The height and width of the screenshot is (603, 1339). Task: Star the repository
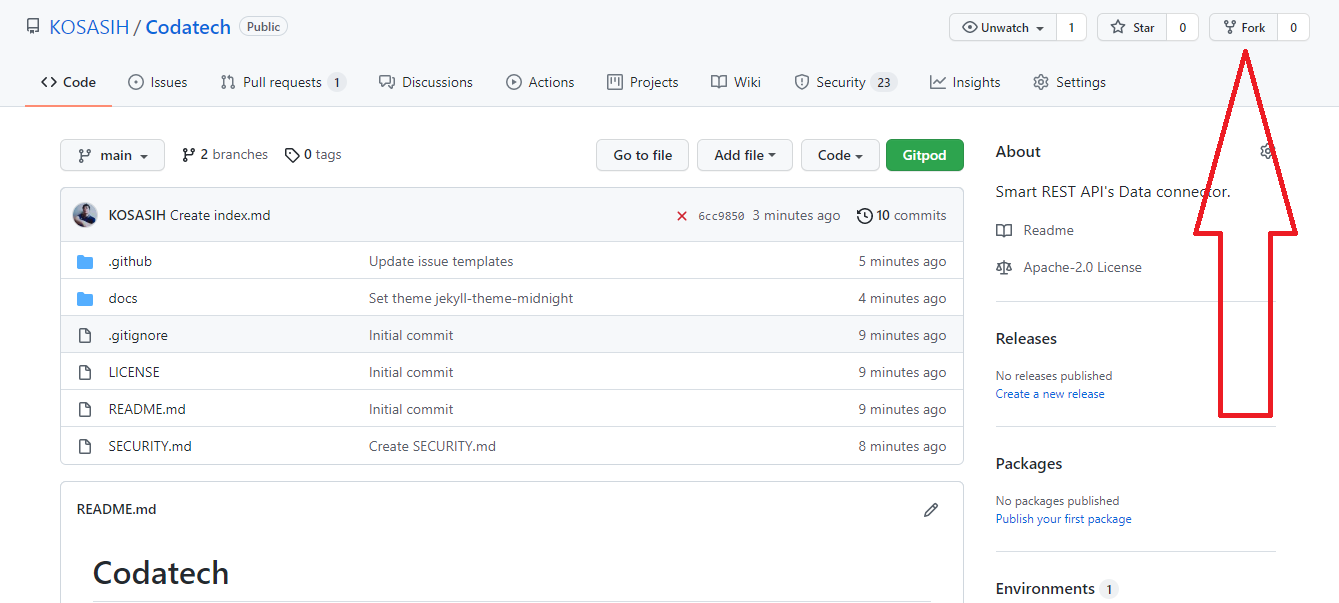1132,28
